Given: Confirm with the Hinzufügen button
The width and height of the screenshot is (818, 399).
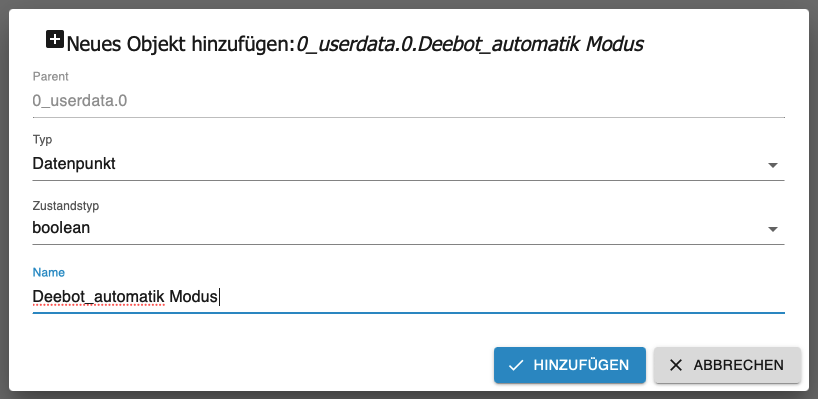Looking at the screenshot, I should [570, 365].
